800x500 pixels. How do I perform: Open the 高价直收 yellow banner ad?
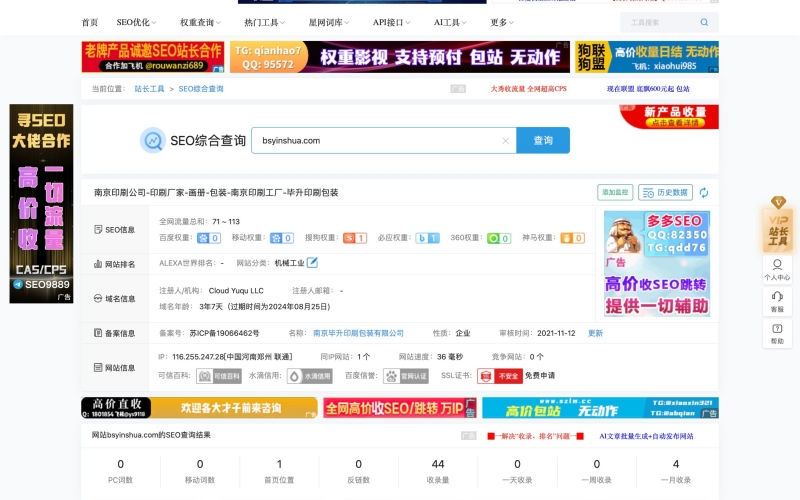coord(199,408)
